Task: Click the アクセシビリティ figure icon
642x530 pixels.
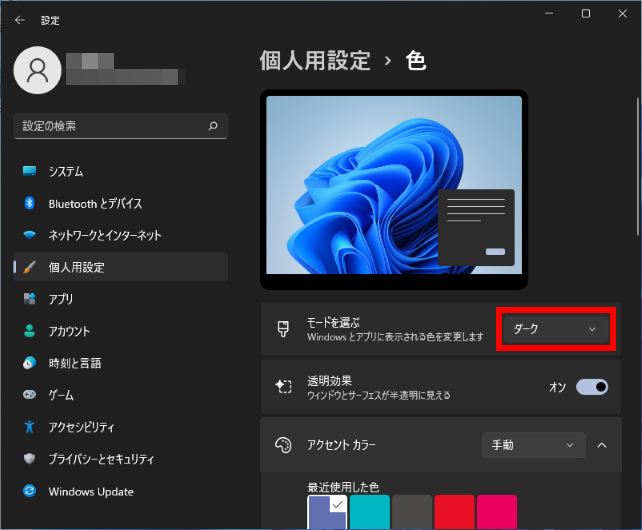Action: click(x=29, y=426)
